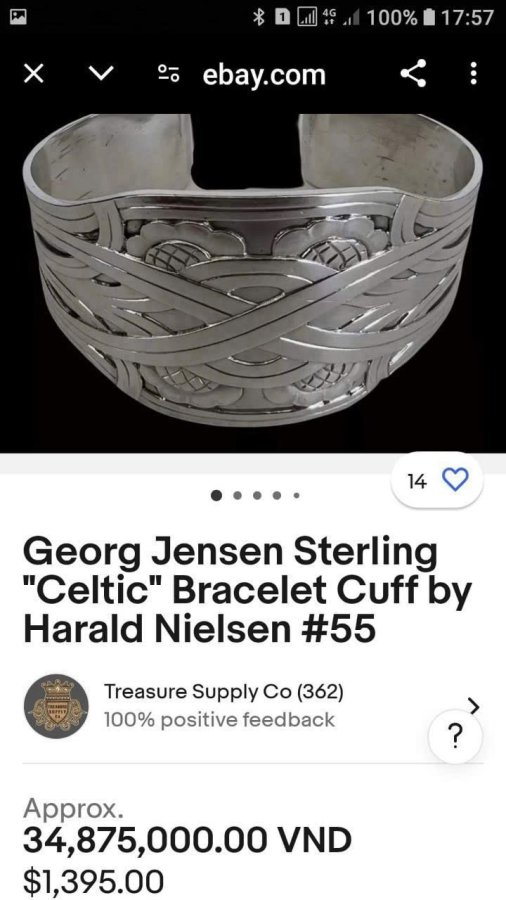Visit Treasure Supply Co (362) seller link
Screen dimensions: 506x900
coord(223,692)
